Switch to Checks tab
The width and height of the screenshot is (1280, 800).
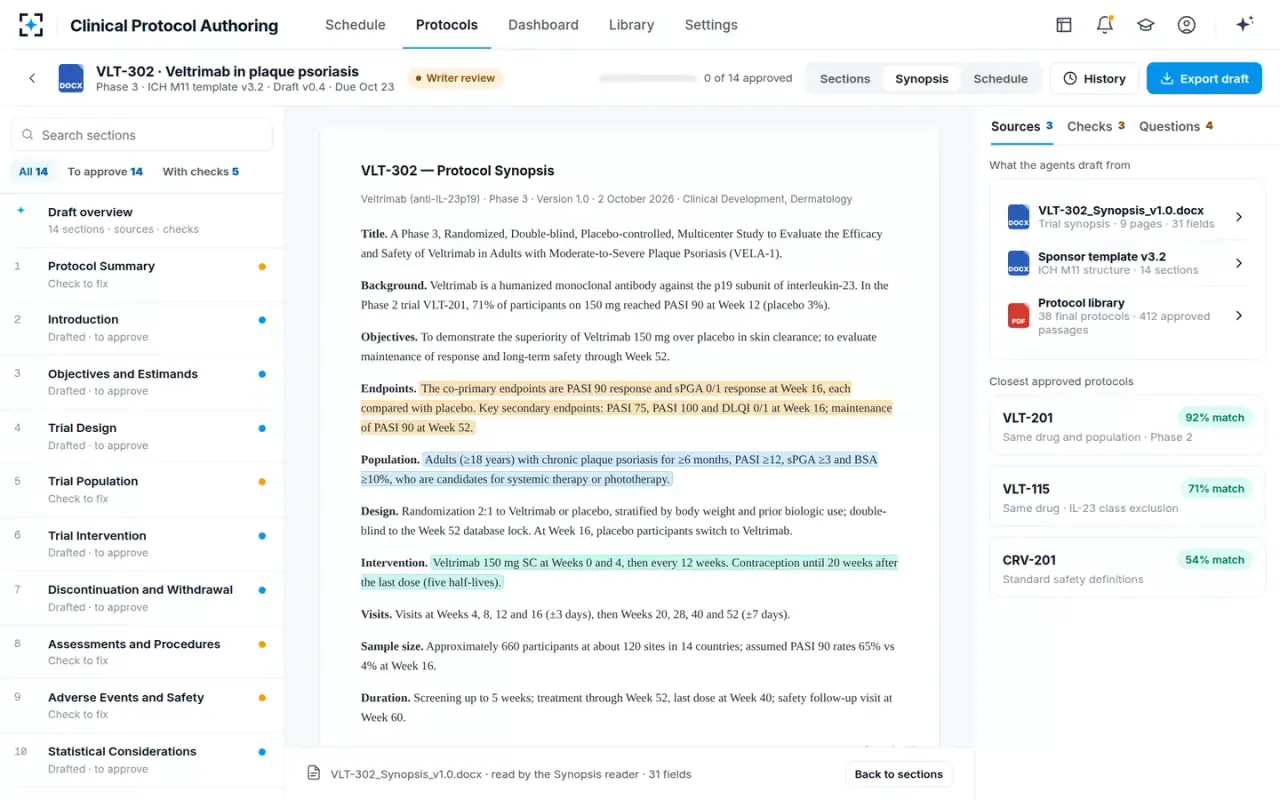coord(1096,126)
